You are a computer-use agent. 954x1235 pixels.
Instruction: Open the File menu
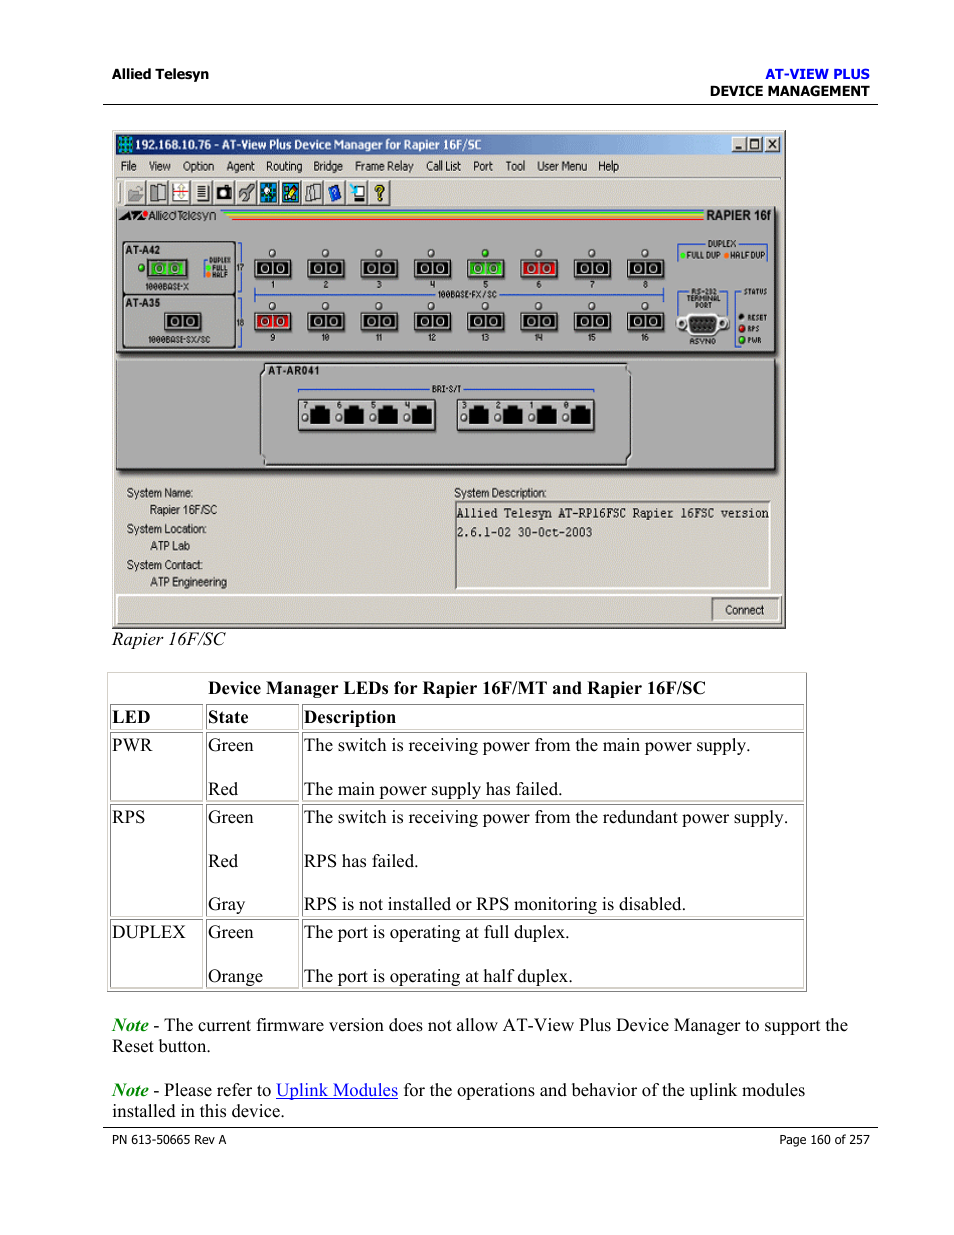pyautogui.click(x=129, y=166)
